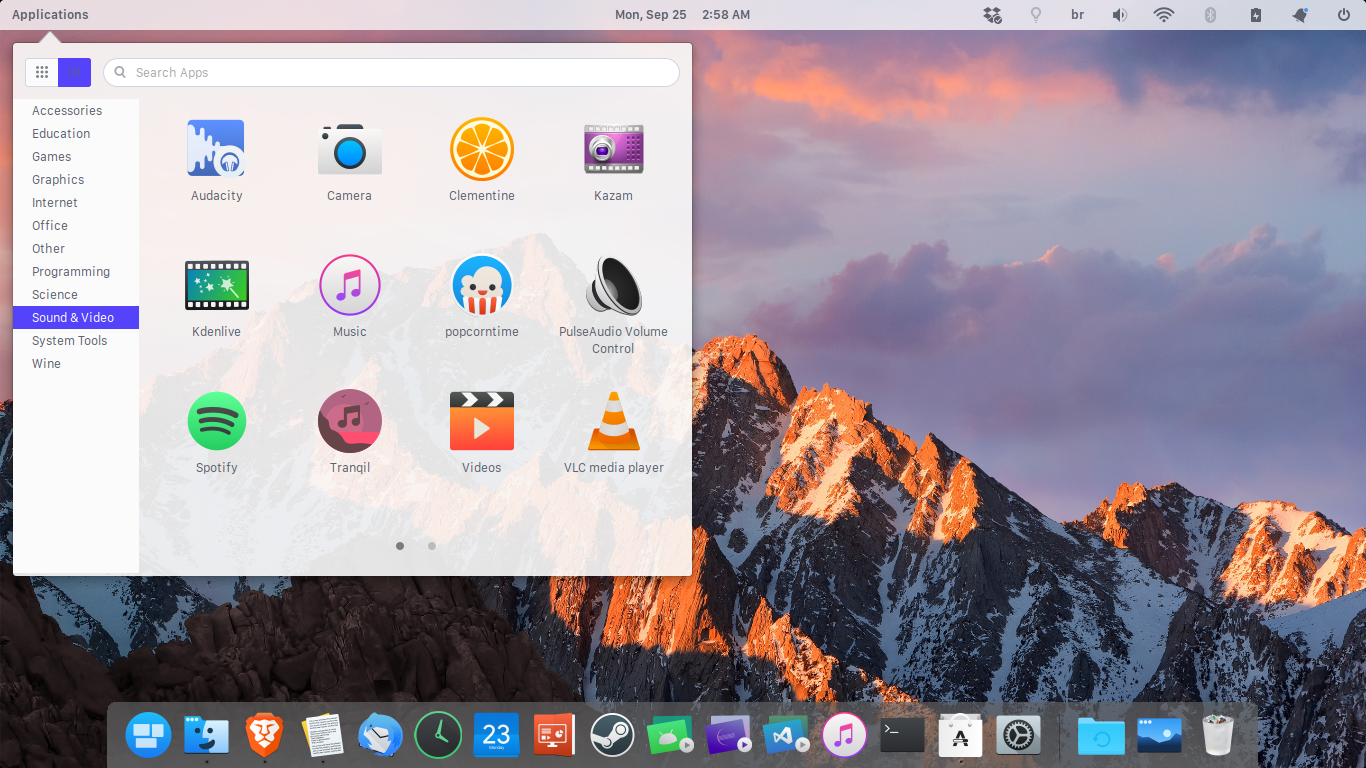Open AppCenter shopping bag in dock
Image resolution: width=1366 pixels, height=768 pixels.
click(960, 736)
